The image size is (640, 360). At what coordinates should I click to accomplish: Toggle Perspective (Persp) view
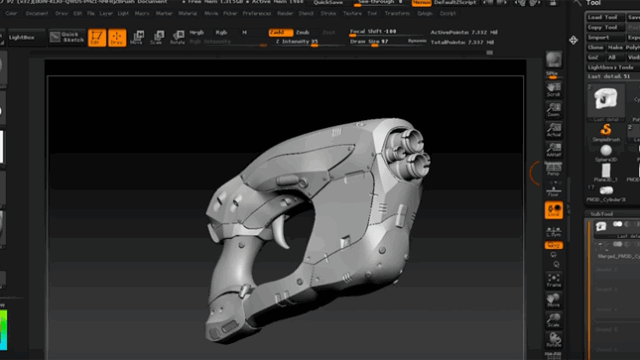(x=553, y=169)
